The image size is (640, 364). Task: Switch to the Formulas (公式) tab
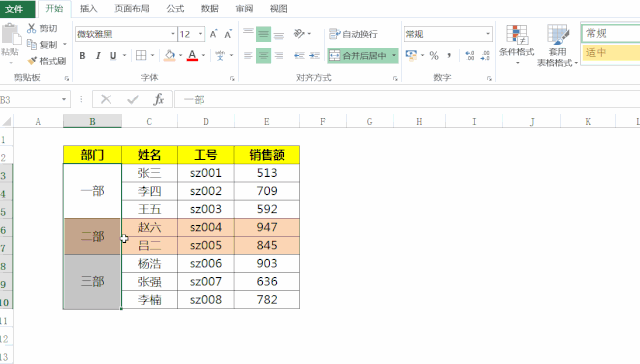[x=176, y=9]
